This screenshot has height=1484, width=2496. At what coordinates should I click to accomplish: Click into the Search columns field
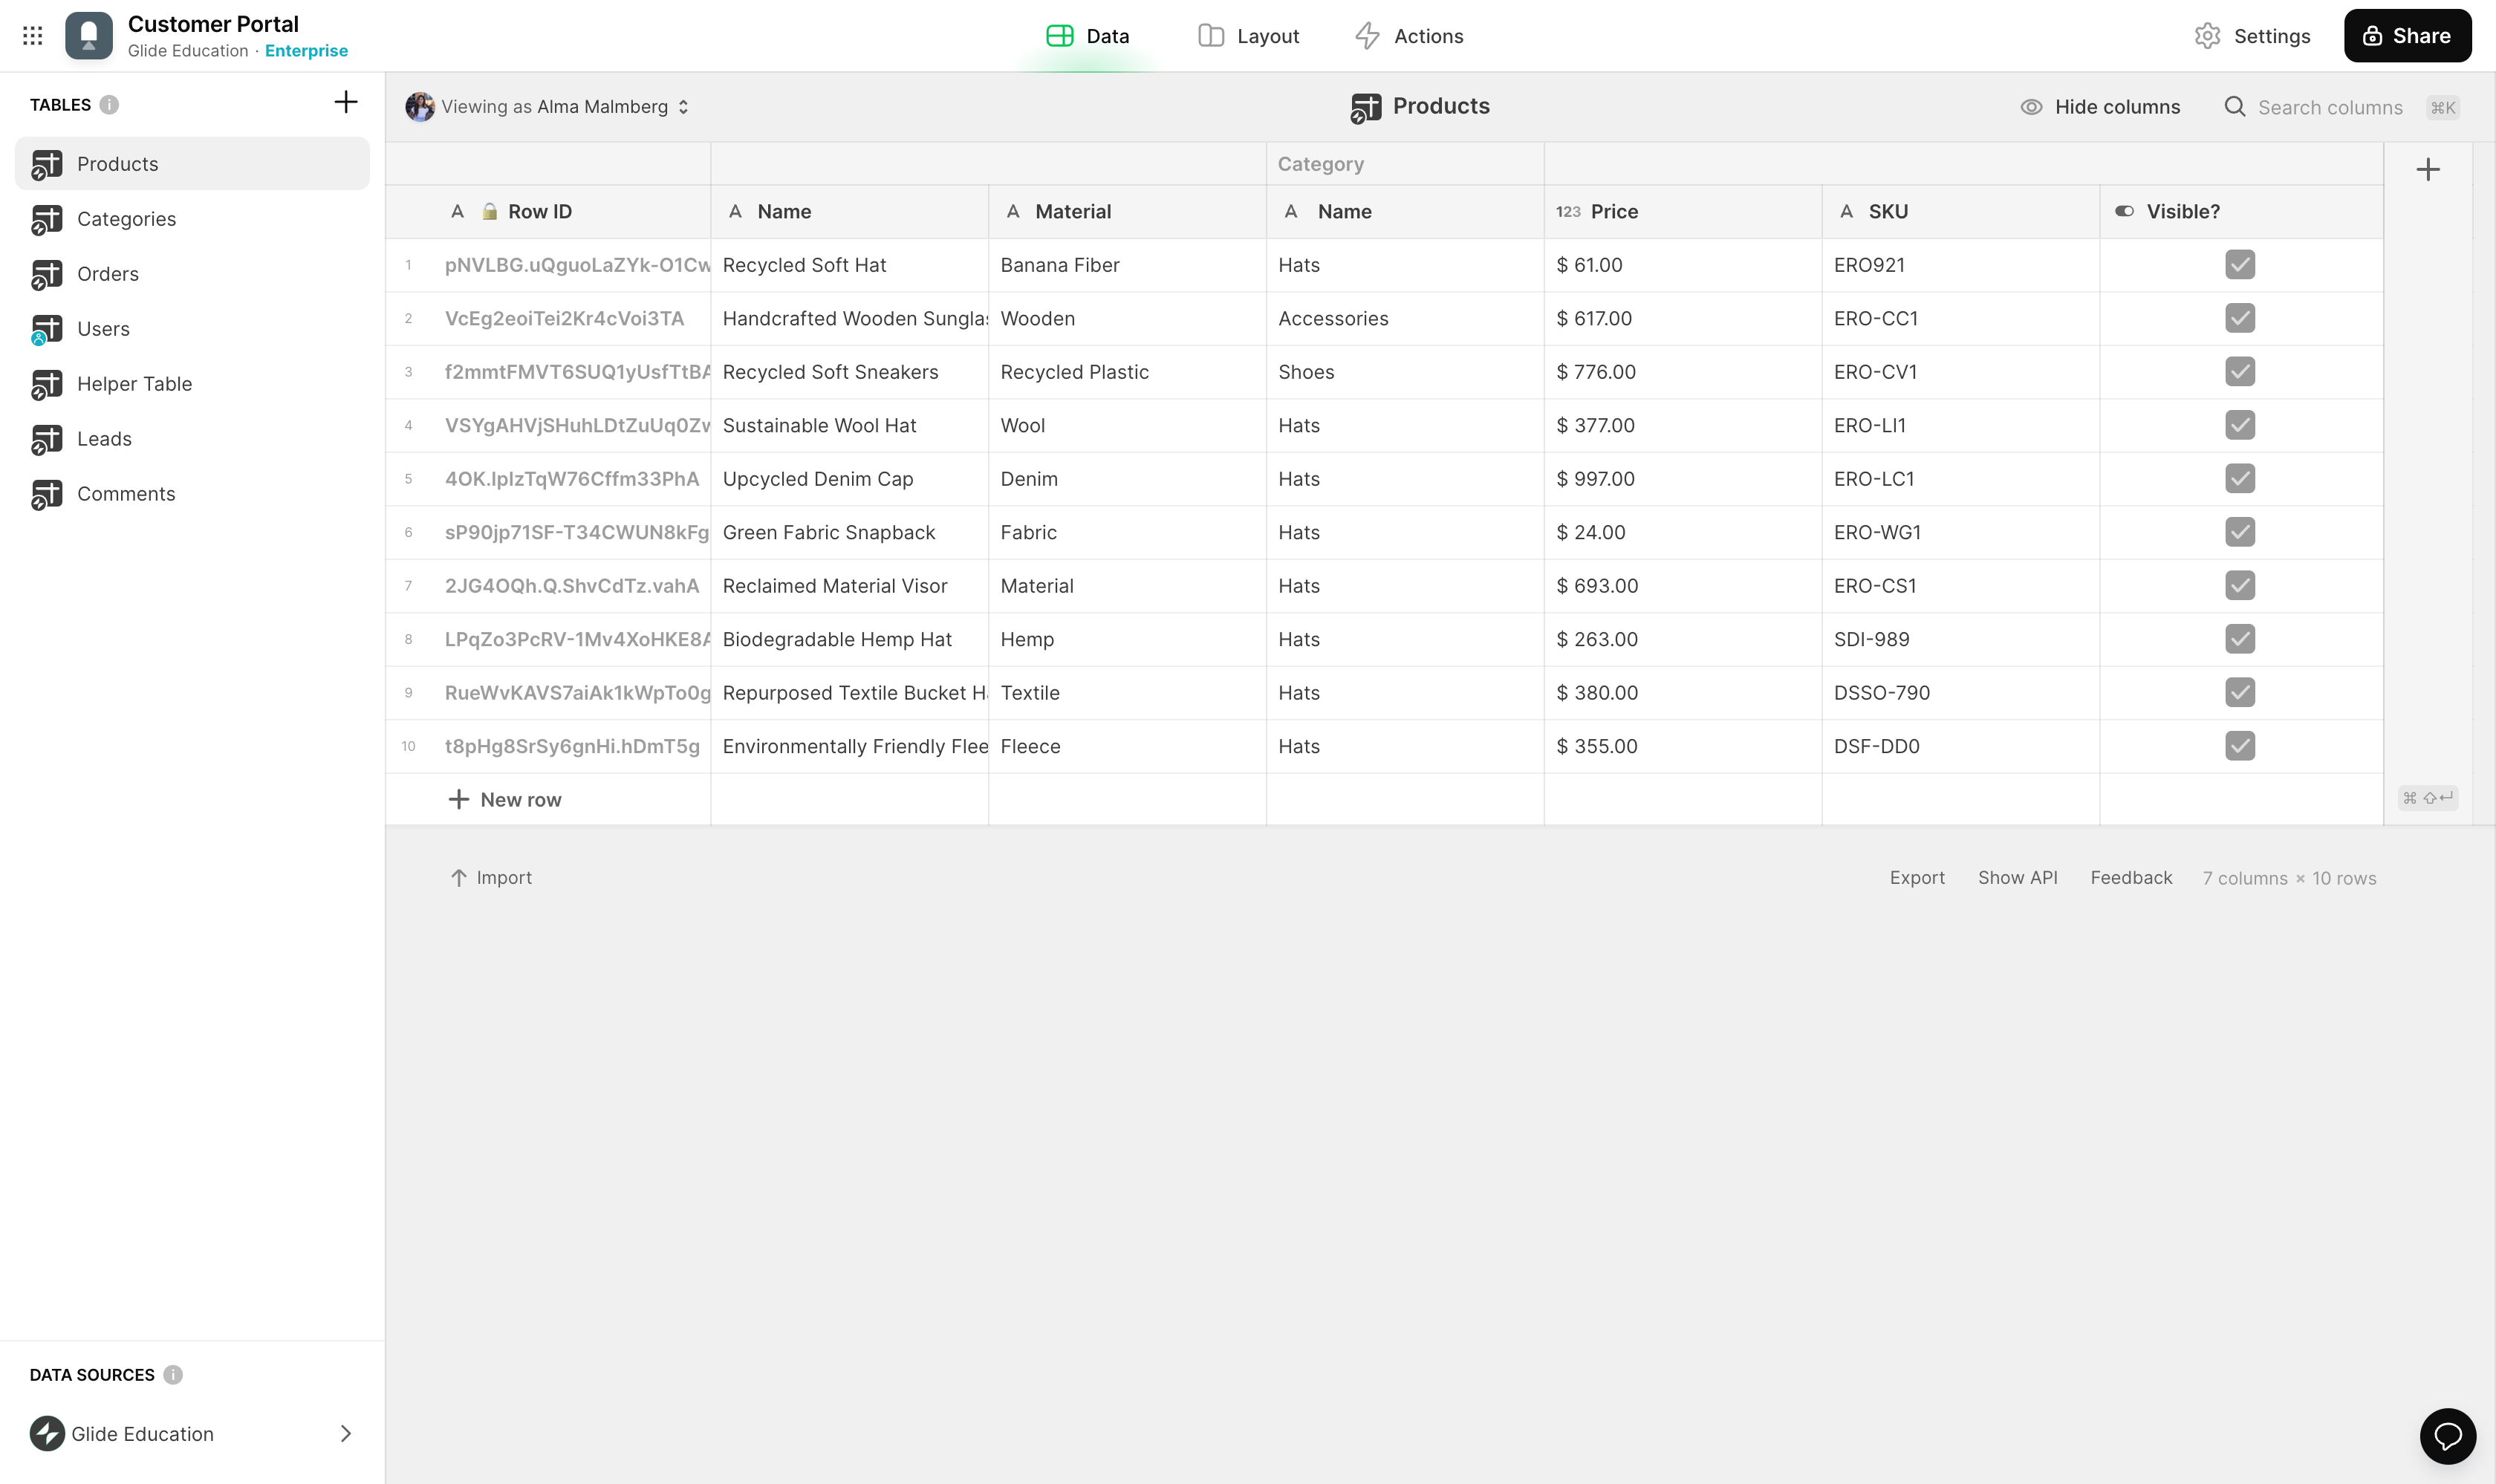2330,106
